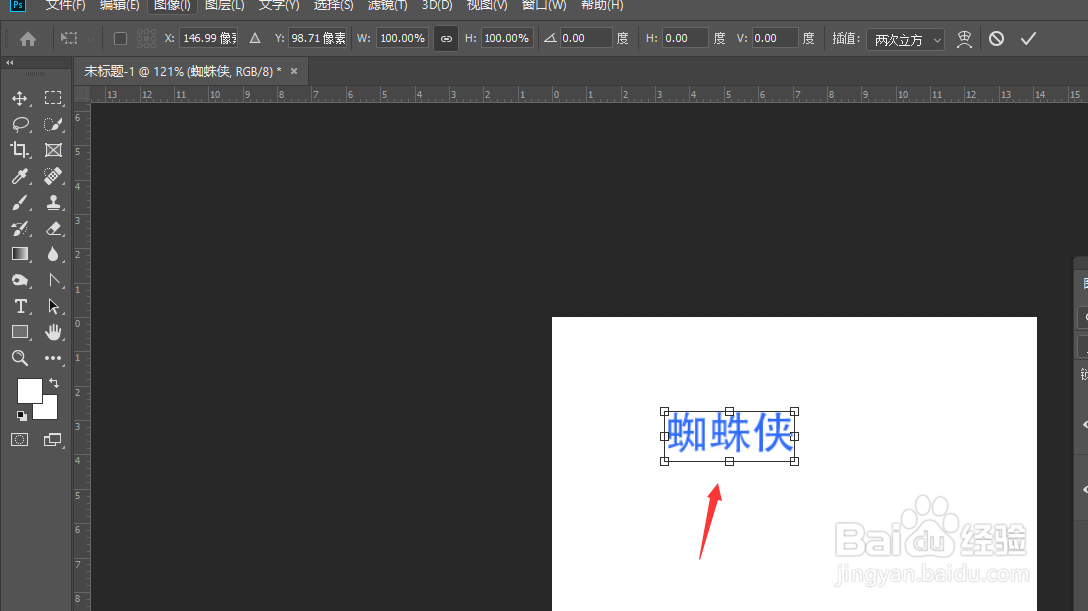Viewport: 1088px width, 611px height.
Task: Open the 窗口(W) menu
Action: point(544,6)
